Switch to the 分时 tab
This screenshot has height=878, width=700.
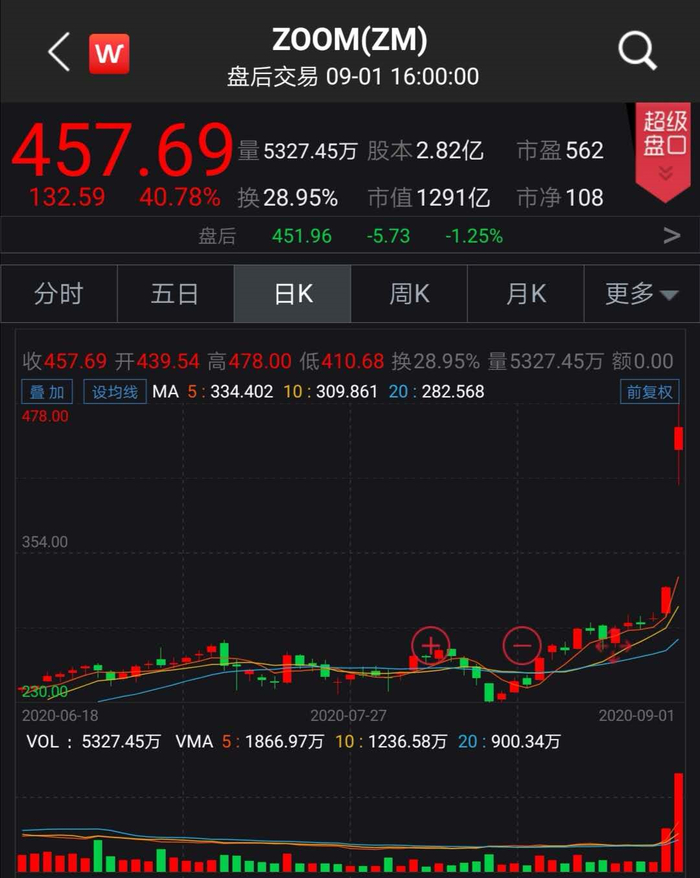59,293
